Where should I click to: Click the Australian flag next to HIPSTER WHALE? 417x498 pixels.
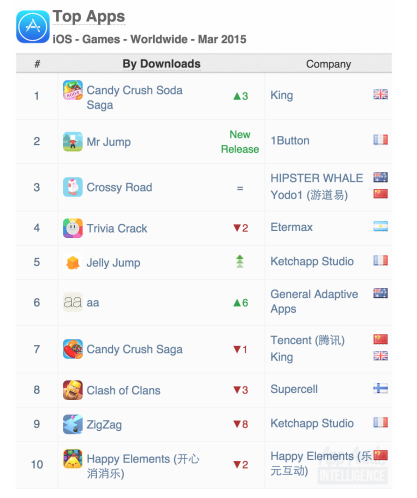pos(380,177)
